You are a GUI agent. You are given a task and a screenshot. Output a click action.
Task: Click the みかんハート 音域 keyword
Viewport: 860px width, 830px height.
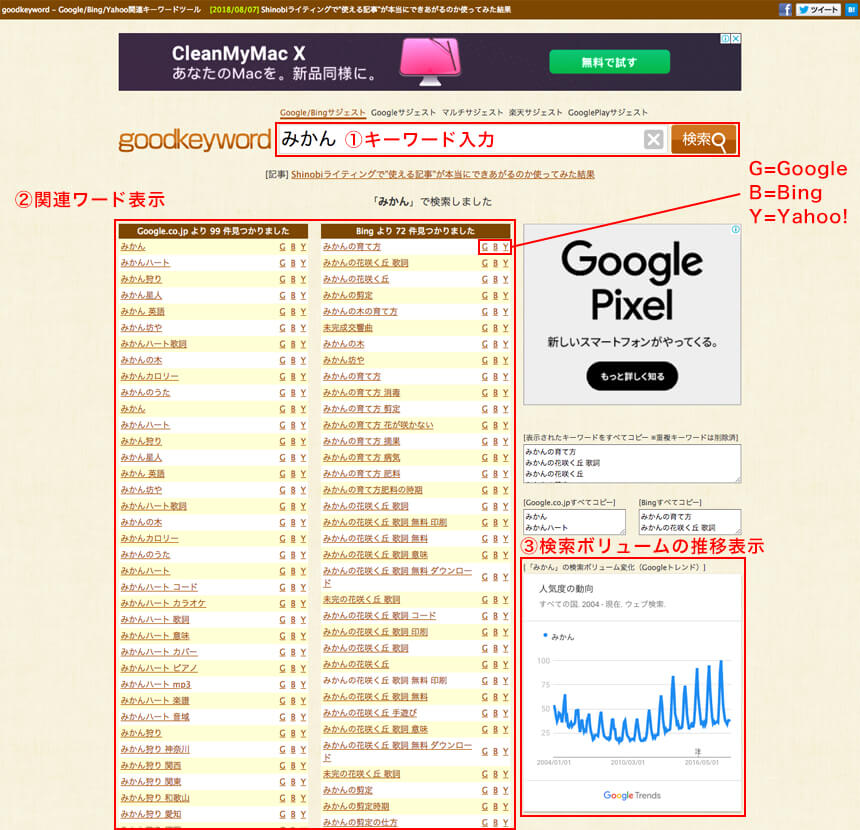pos(155,717)
